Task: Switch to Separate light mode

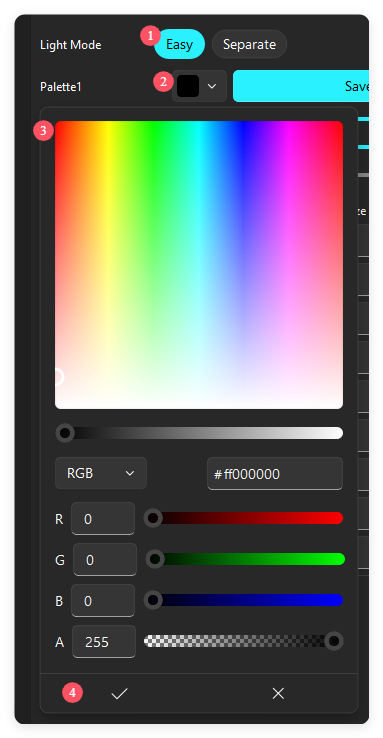Action: 249,44
